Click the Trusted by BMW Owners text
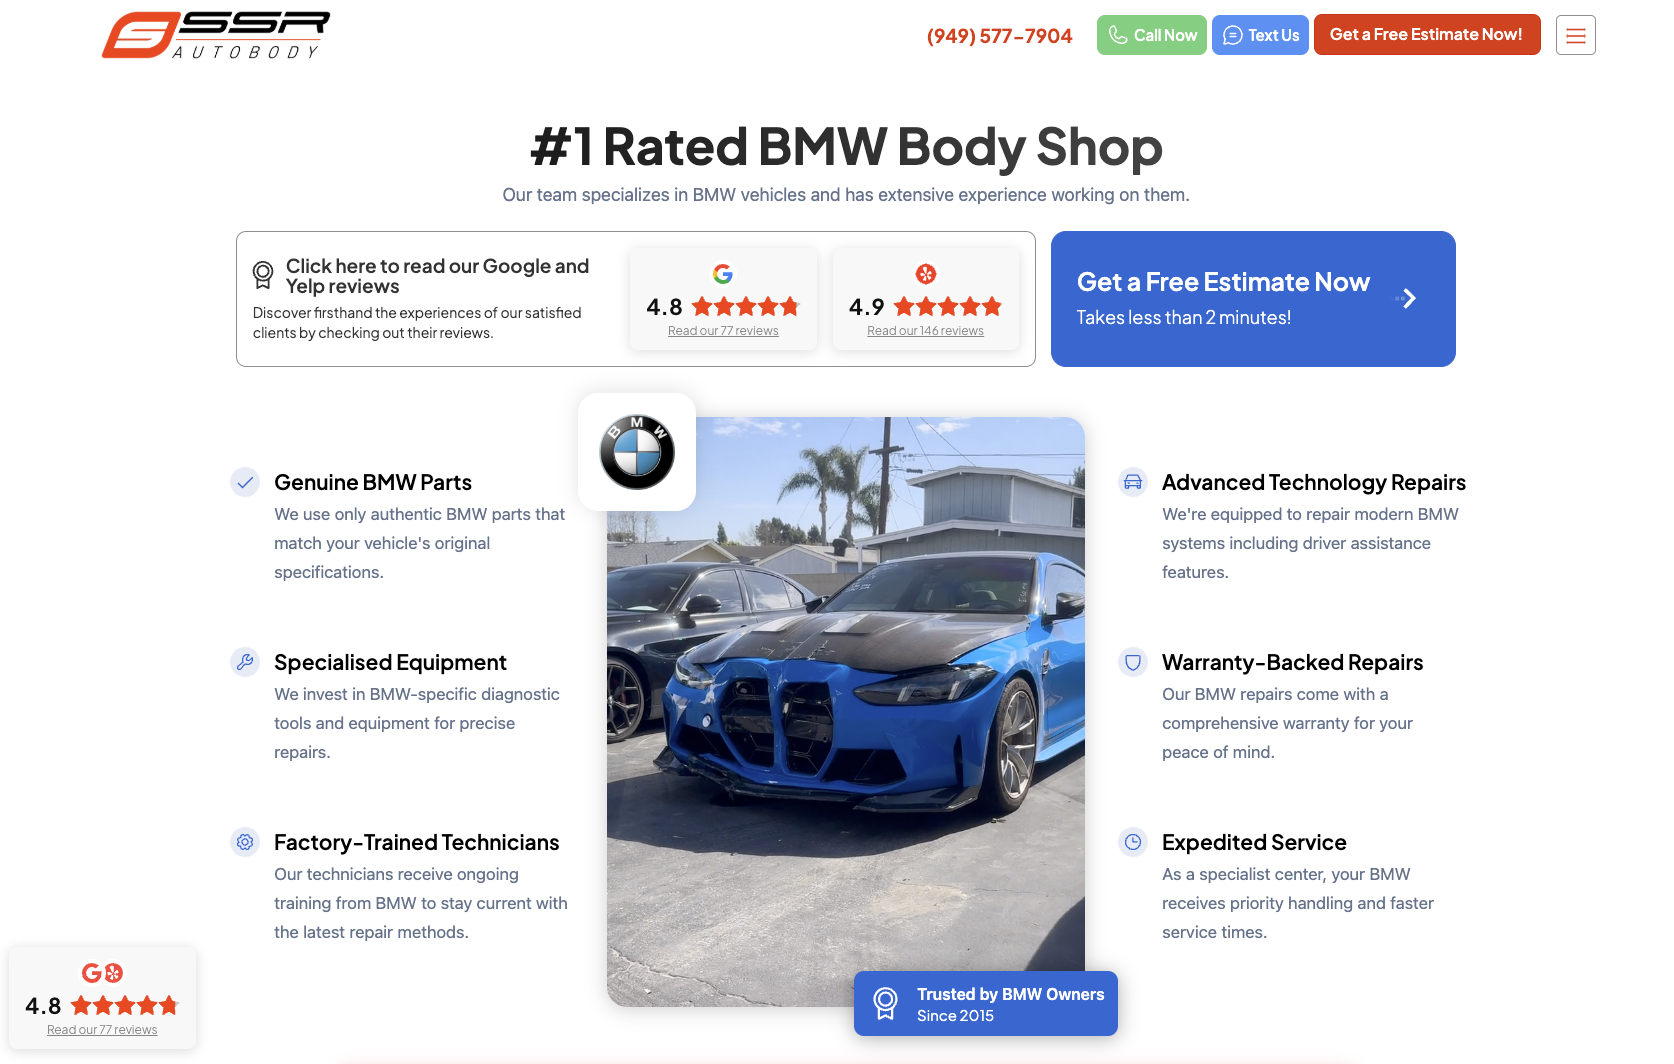Viewport: 1674px width, 1064px height. [1011, 994]
